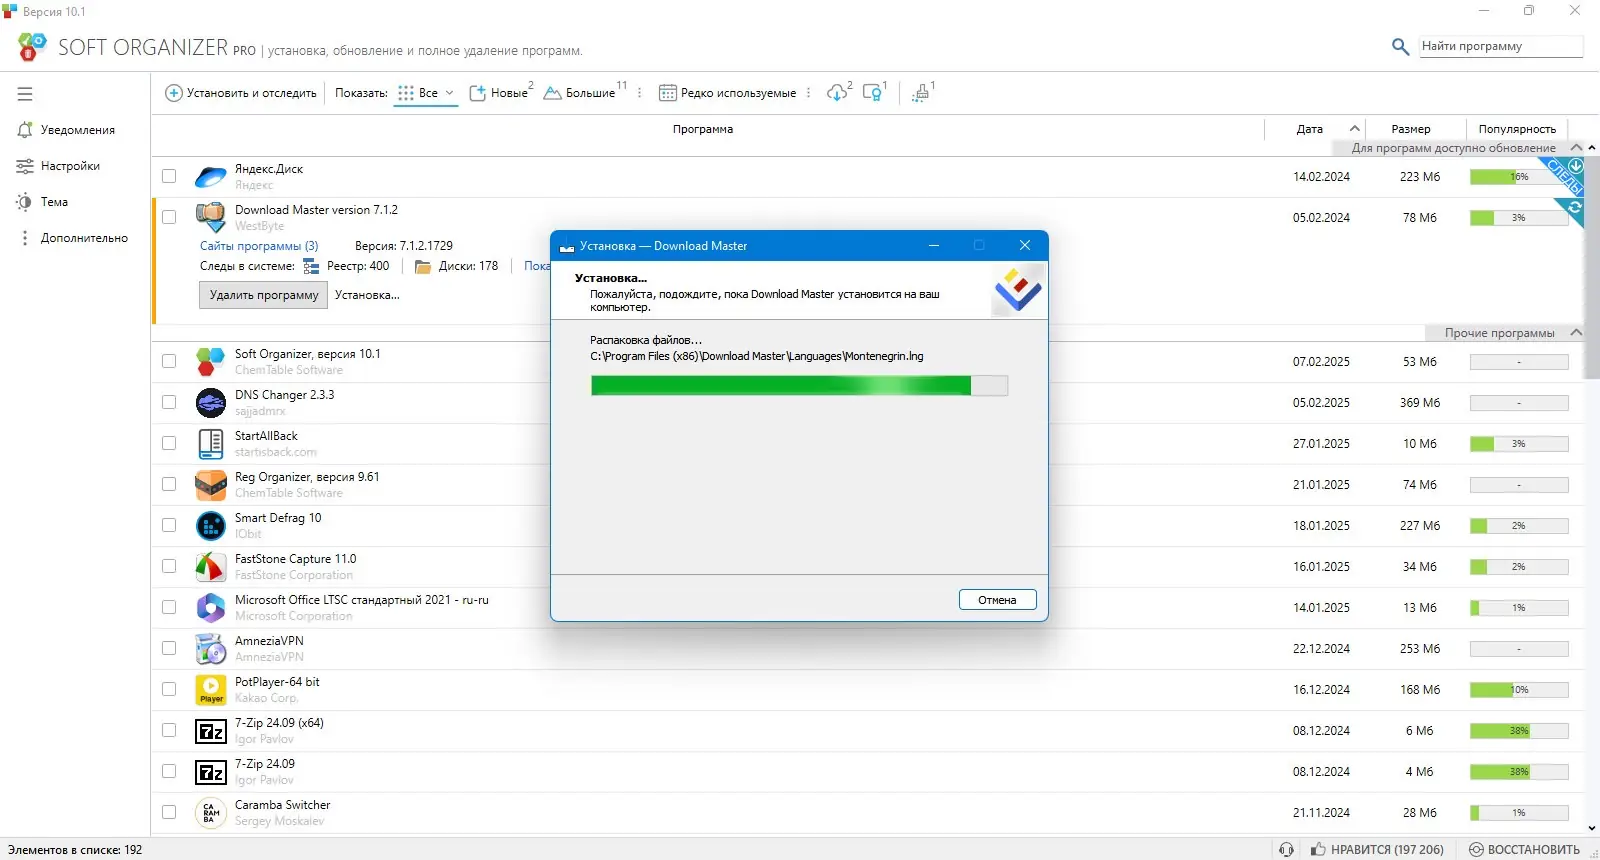The height and width of the screenshot is (860, 1600).
Task: Select the Reg Organizer checkbox
Action: coord(169,484)
